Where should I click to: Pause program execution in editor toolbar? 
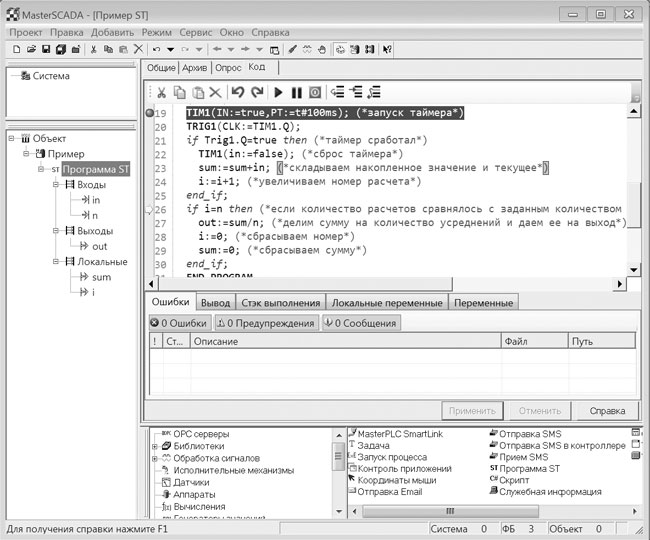(296, 92)
